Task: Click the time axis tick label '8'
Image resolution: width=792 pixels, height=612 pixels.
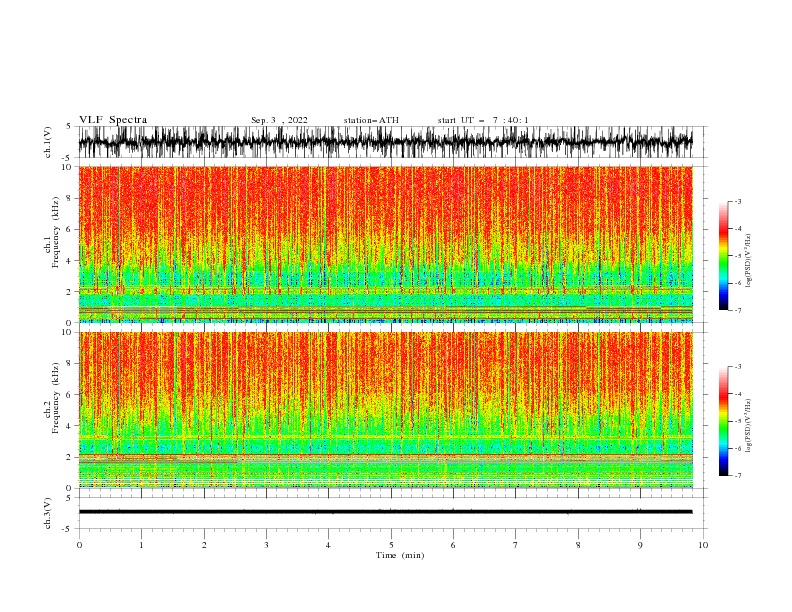Action: point(578,545)
